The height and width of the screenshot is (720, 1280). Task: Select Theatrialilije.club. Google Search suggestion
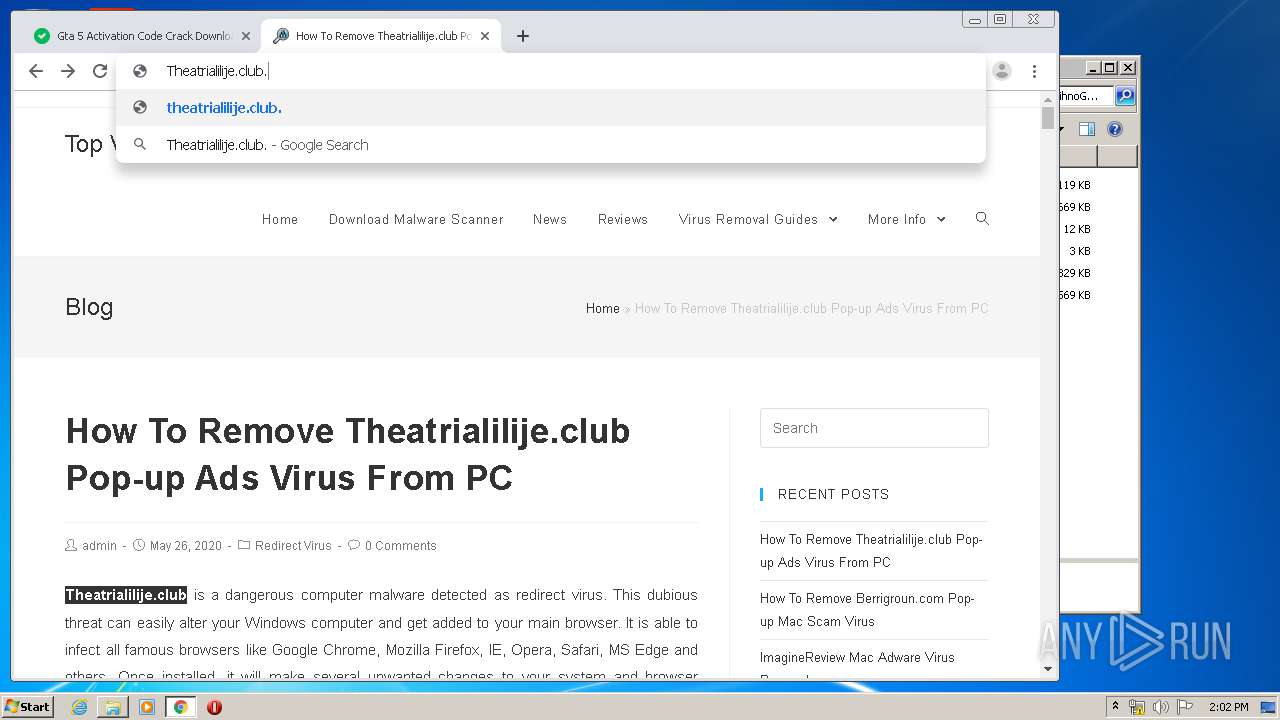click(550, 145)
